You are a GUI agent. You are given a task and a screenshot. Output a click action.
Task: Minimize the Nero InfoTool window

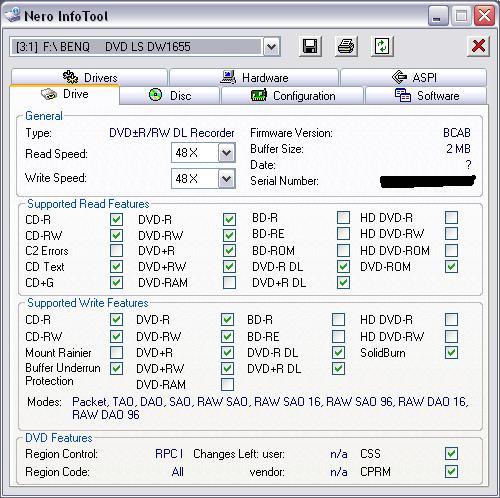click(x=438, y=15)
